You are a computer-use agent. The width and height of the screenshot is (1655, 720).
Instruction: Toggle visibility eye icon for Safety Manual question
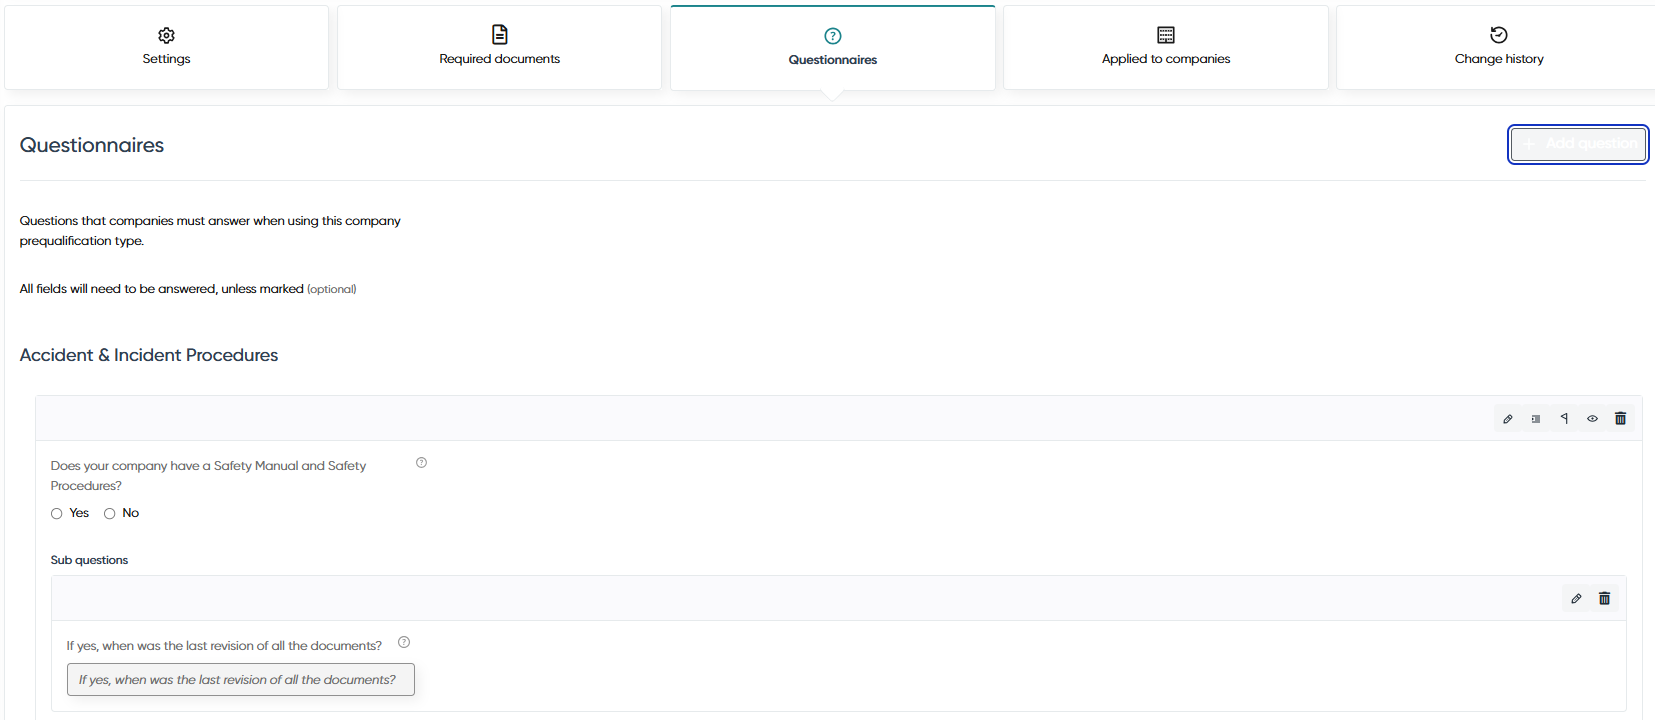[1592, 419]
